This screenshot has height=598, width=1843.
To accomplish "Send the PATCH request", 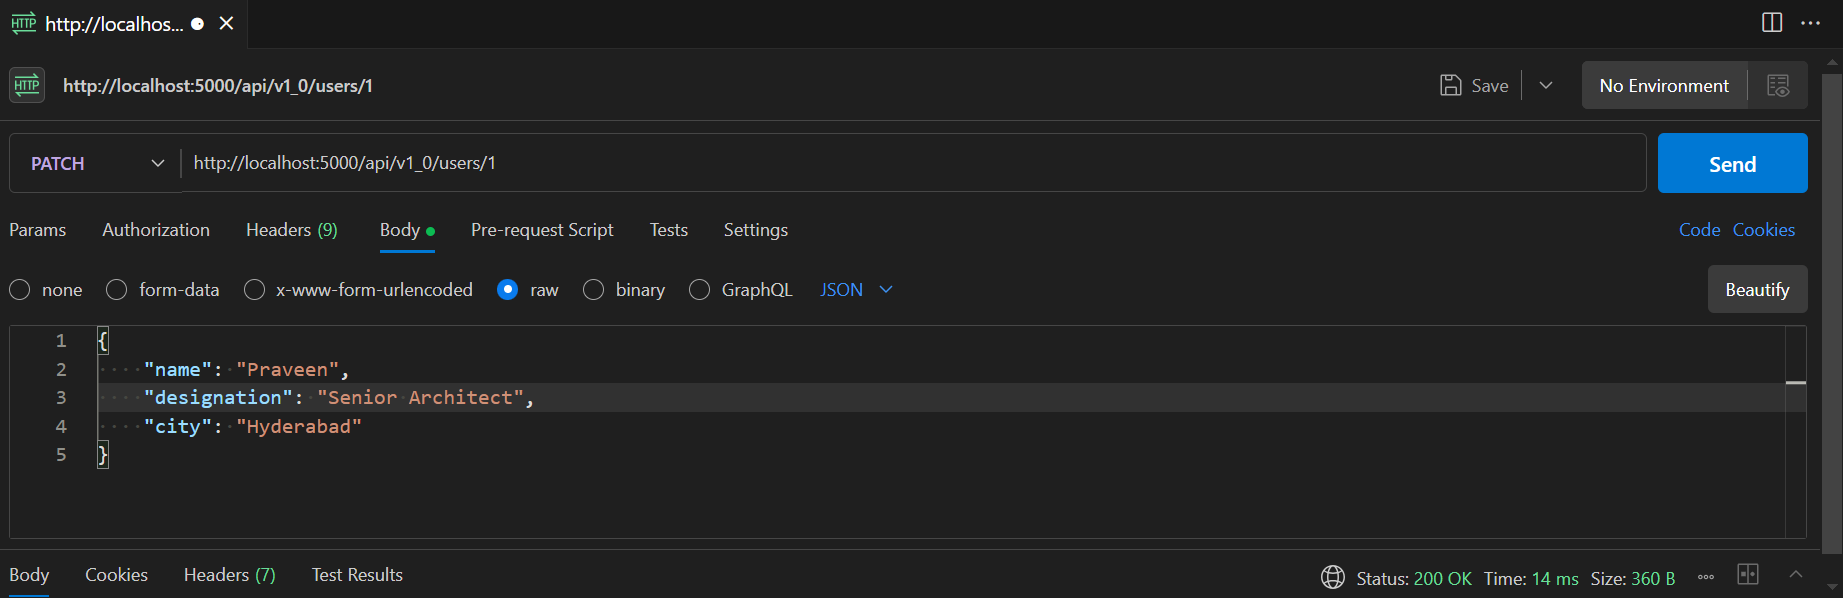I will pos(1732,163).
